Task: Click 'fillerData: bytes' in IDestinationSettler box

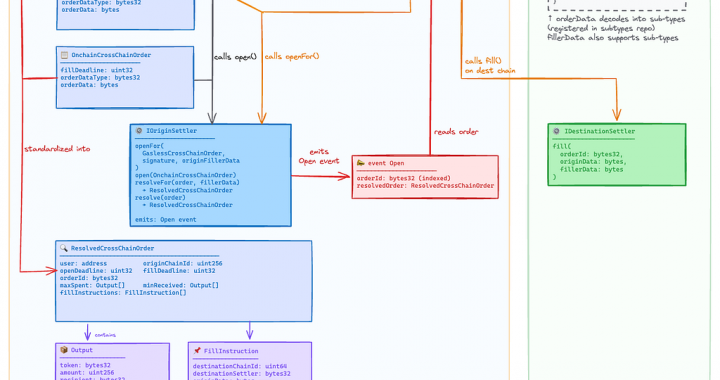Action: 591,170
